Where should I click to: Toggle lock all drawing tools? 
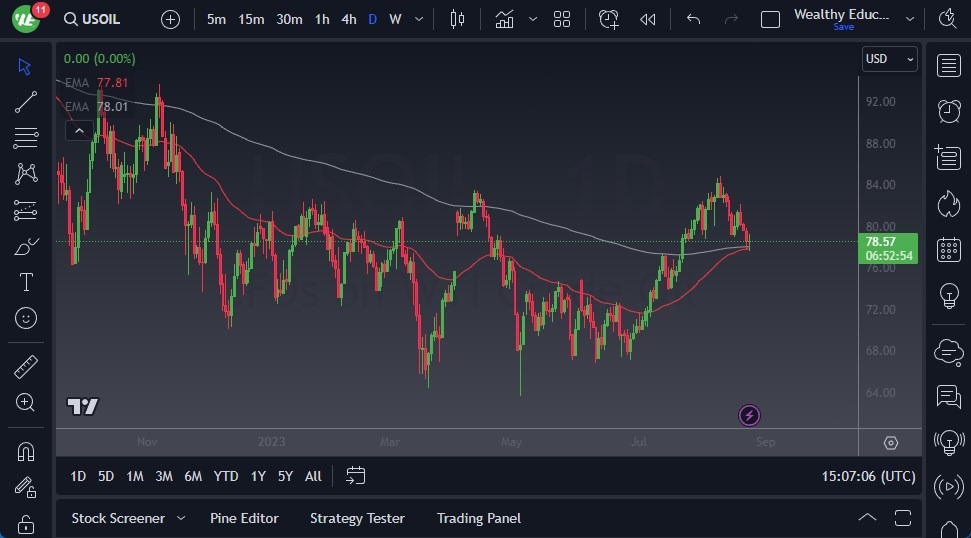[x=26, y=523]
